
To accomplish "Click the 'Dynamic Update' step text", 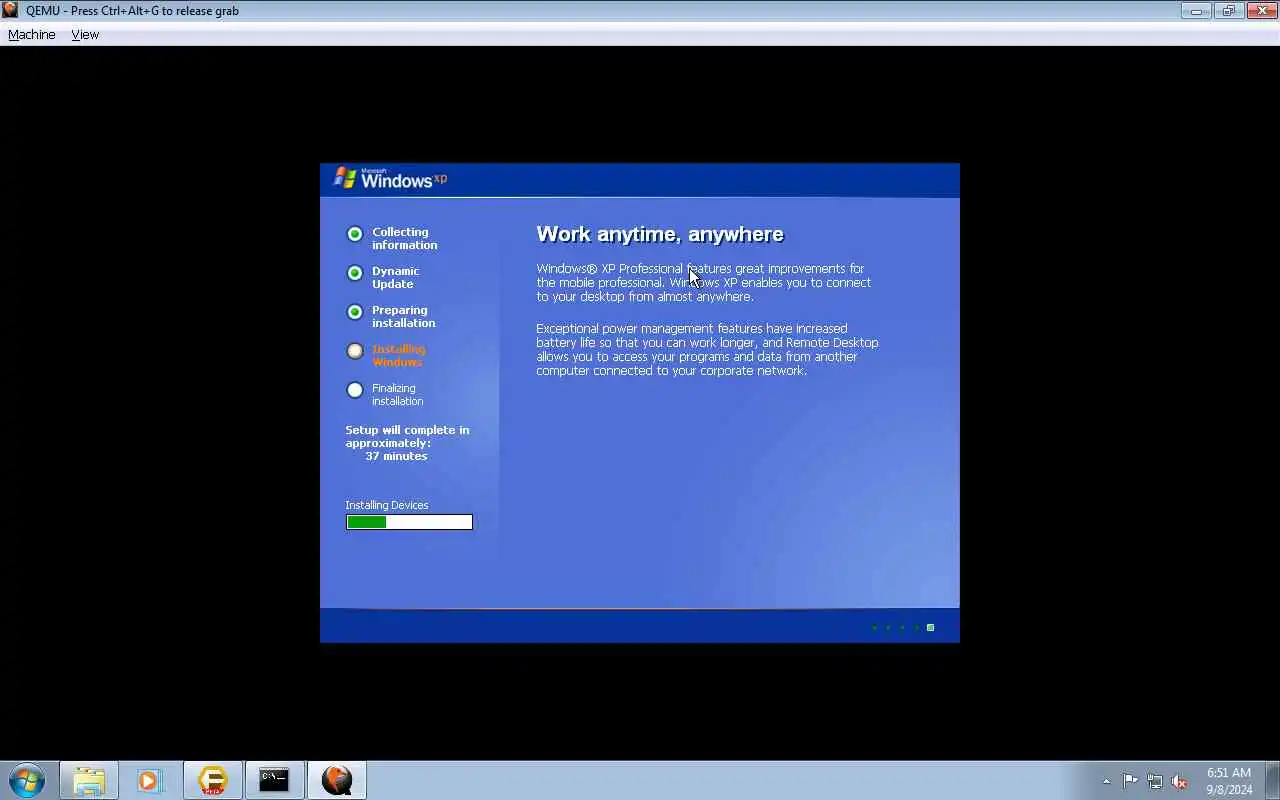I will pos(395,277).
